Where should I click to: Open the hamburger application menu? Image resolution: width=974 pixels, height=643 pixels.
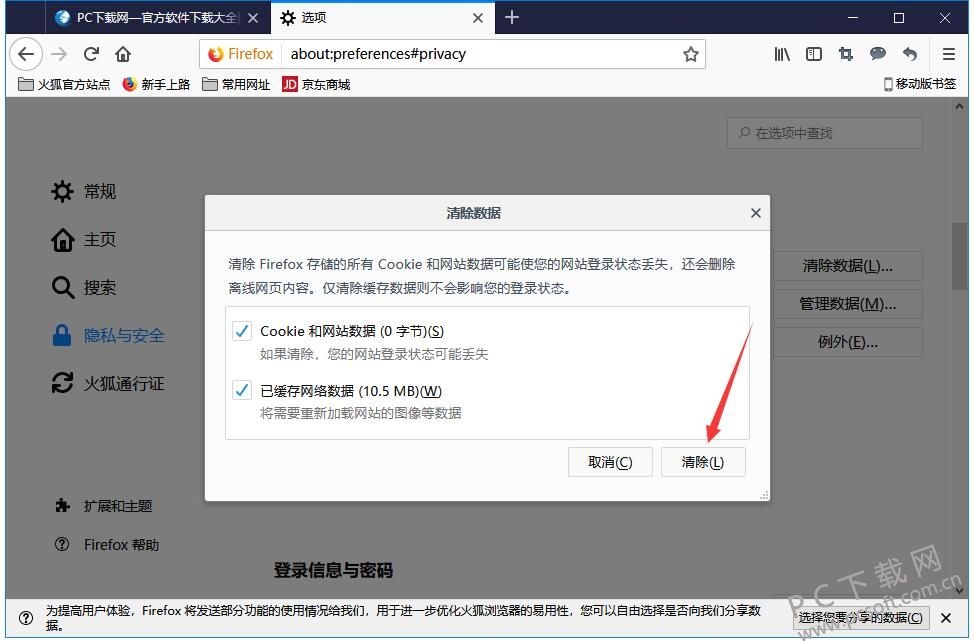949,54
